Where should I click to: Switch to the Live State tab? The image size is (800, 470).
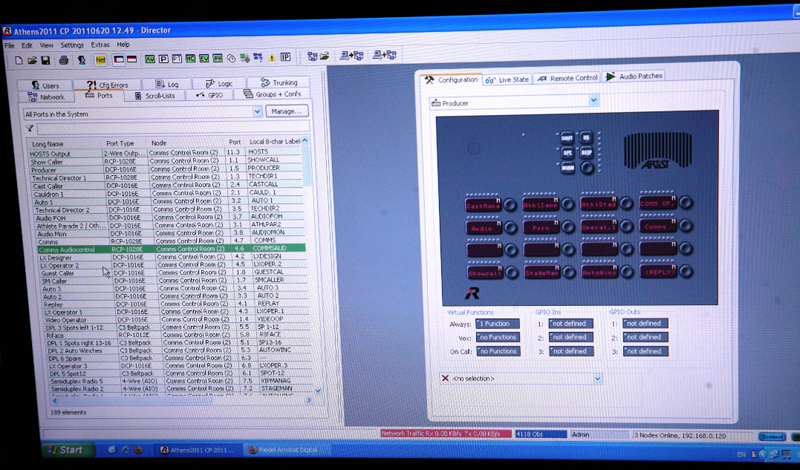click(x=507, y=80)
